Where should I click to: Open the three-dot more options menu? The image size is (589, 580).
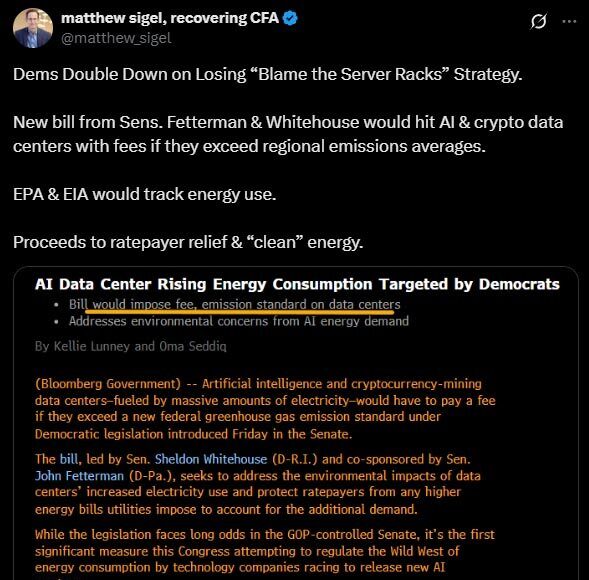(569, 21)
